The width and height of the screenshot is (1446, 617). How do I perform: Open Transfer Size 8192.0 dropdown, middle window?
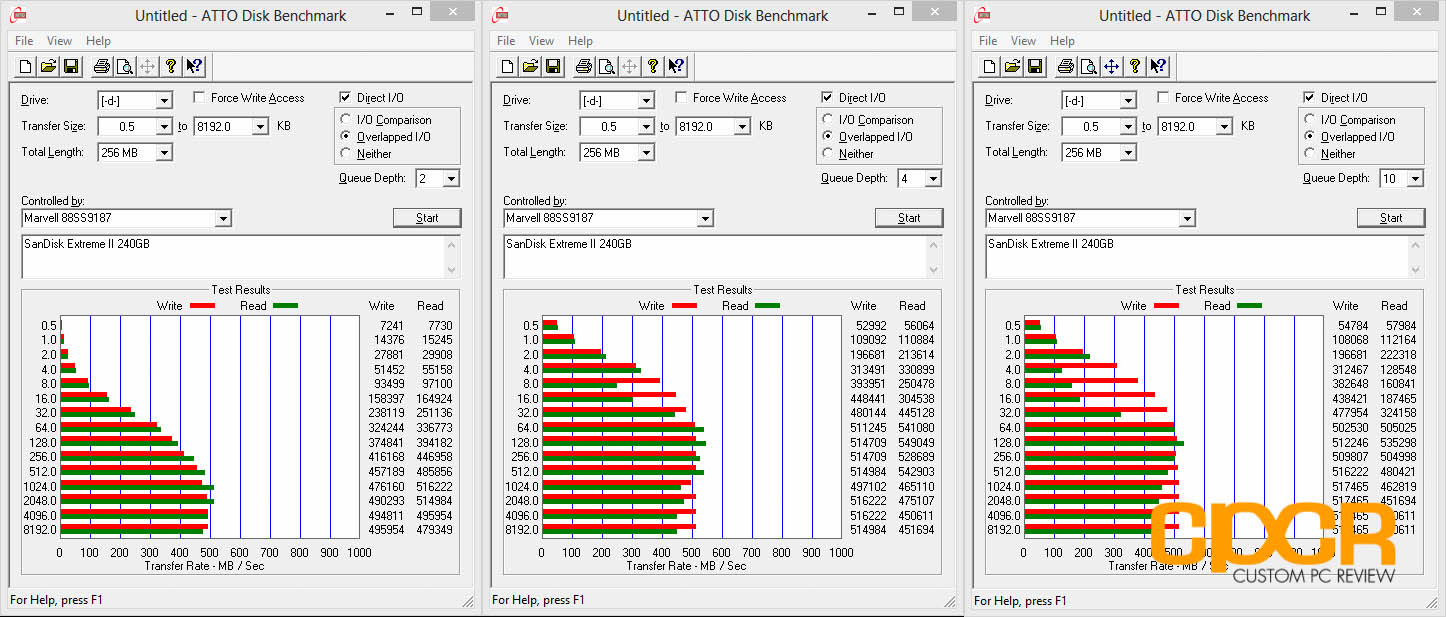coord(742,126)
